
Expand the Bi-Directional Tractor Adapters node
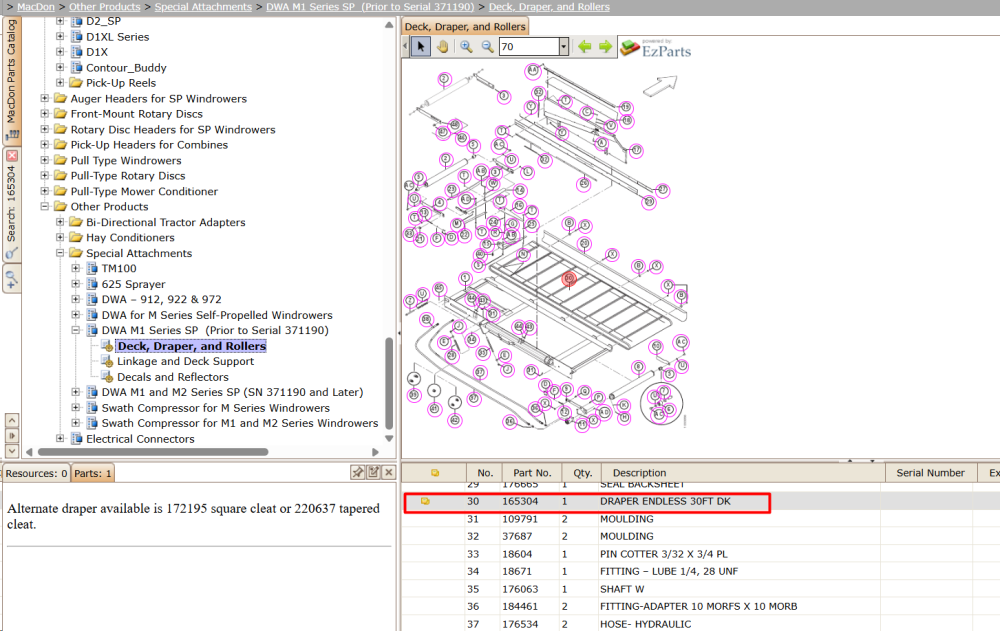(60, 222)
